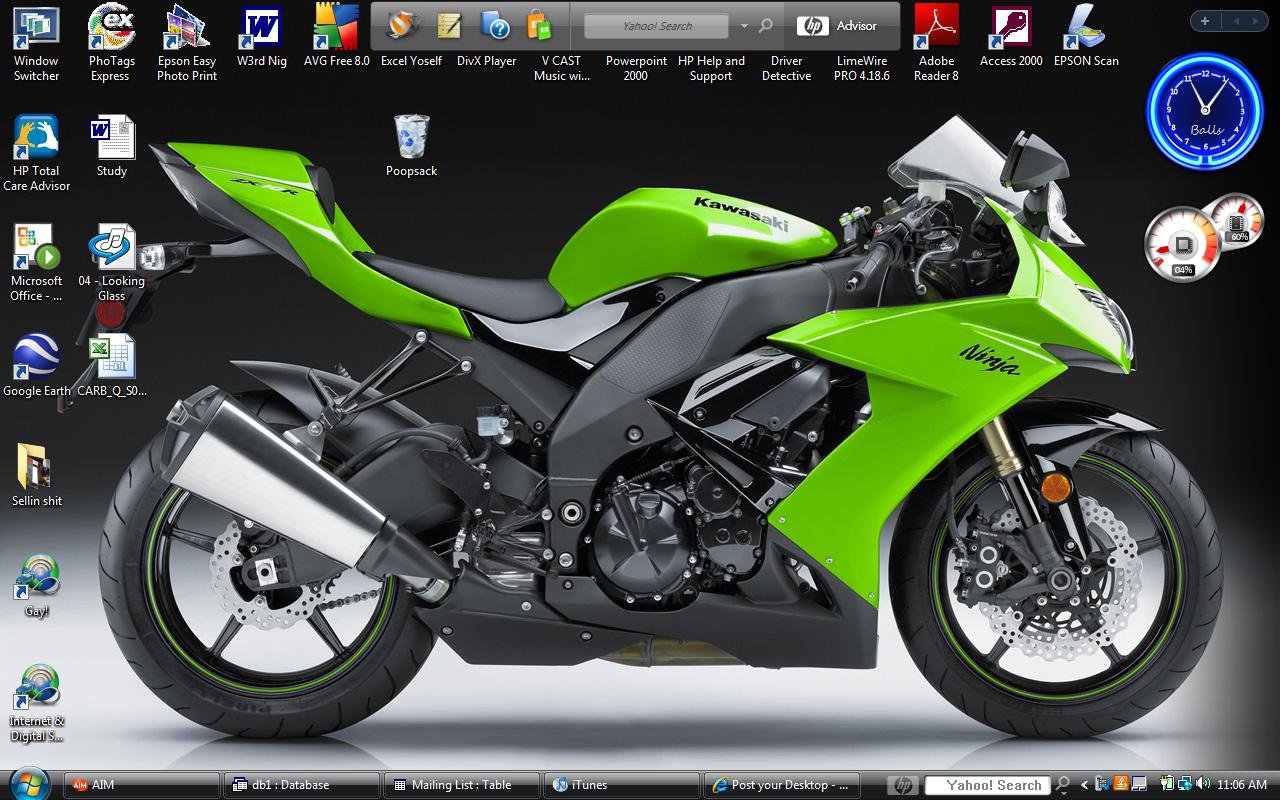This screenshot has height=800, width=1280.
Task: Click the blue neon Balls clock gadget
Action: 1205,111
